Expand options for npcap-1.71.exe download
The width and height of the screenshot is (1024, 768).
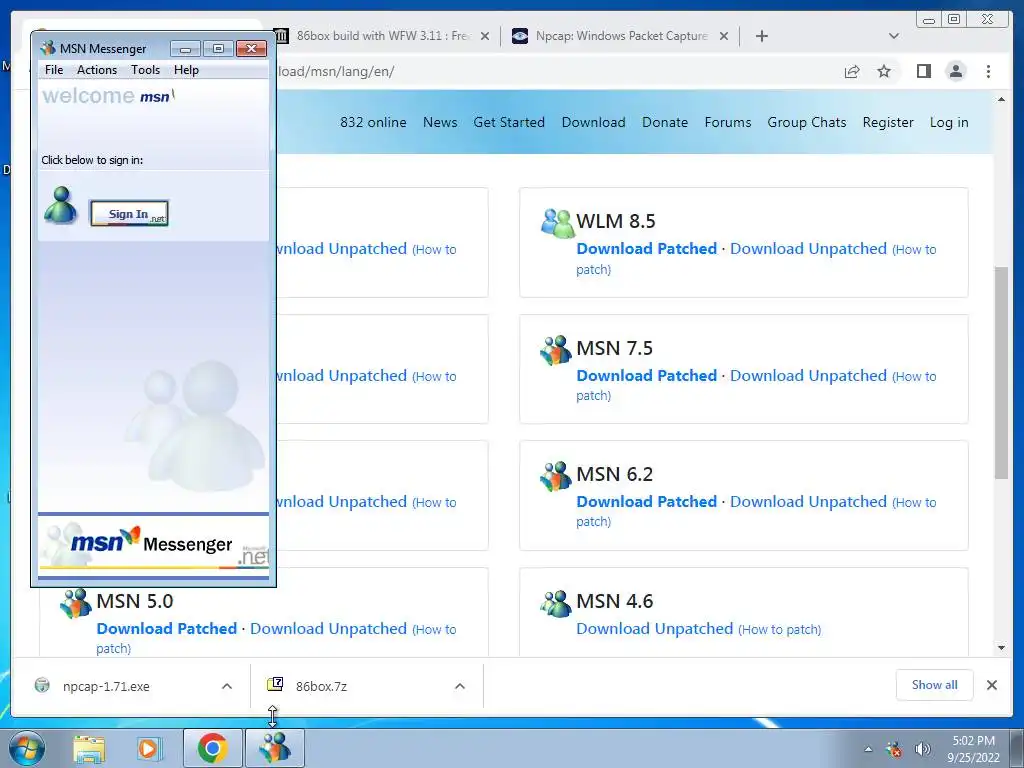[227, 686]
